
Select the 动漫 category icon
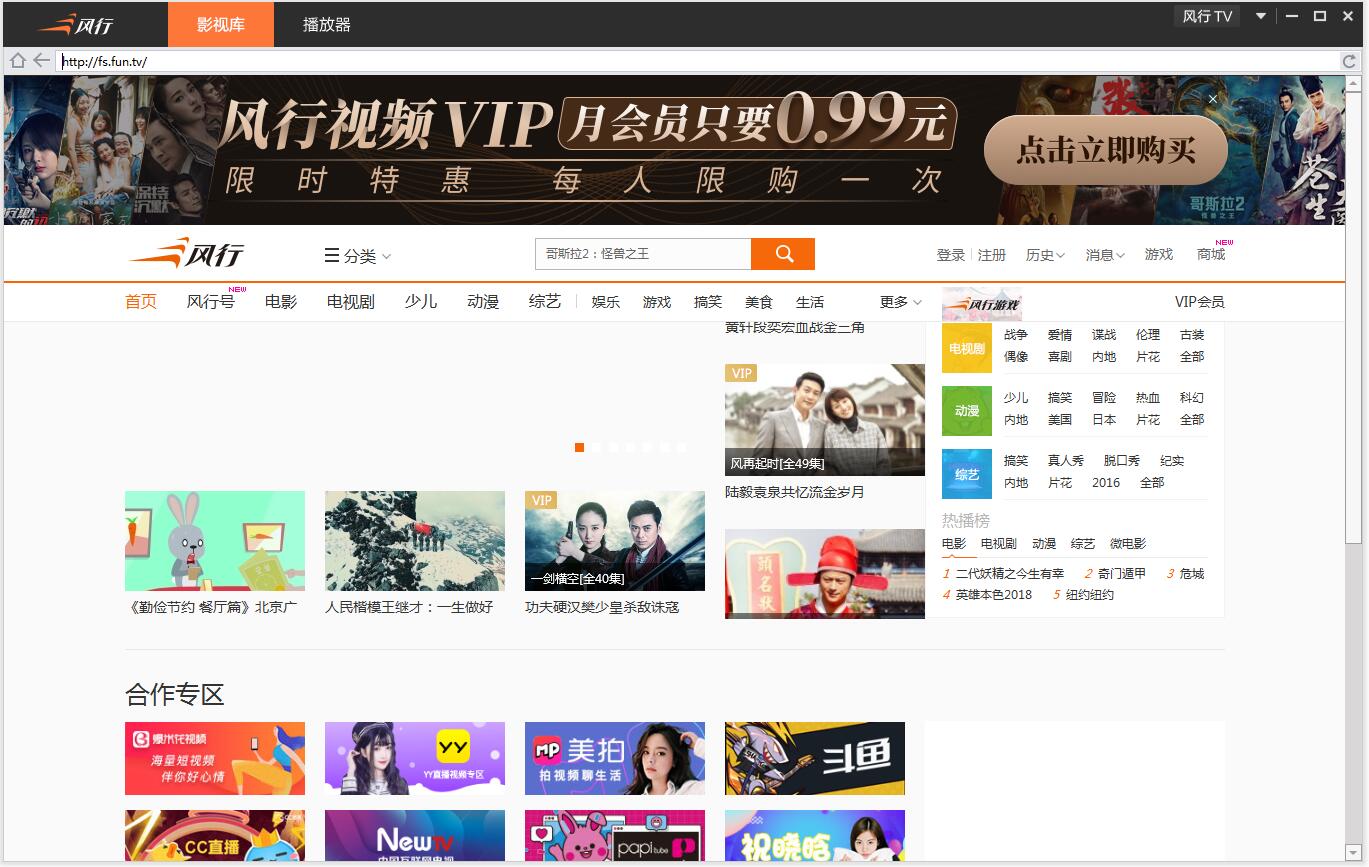[965, 411]
